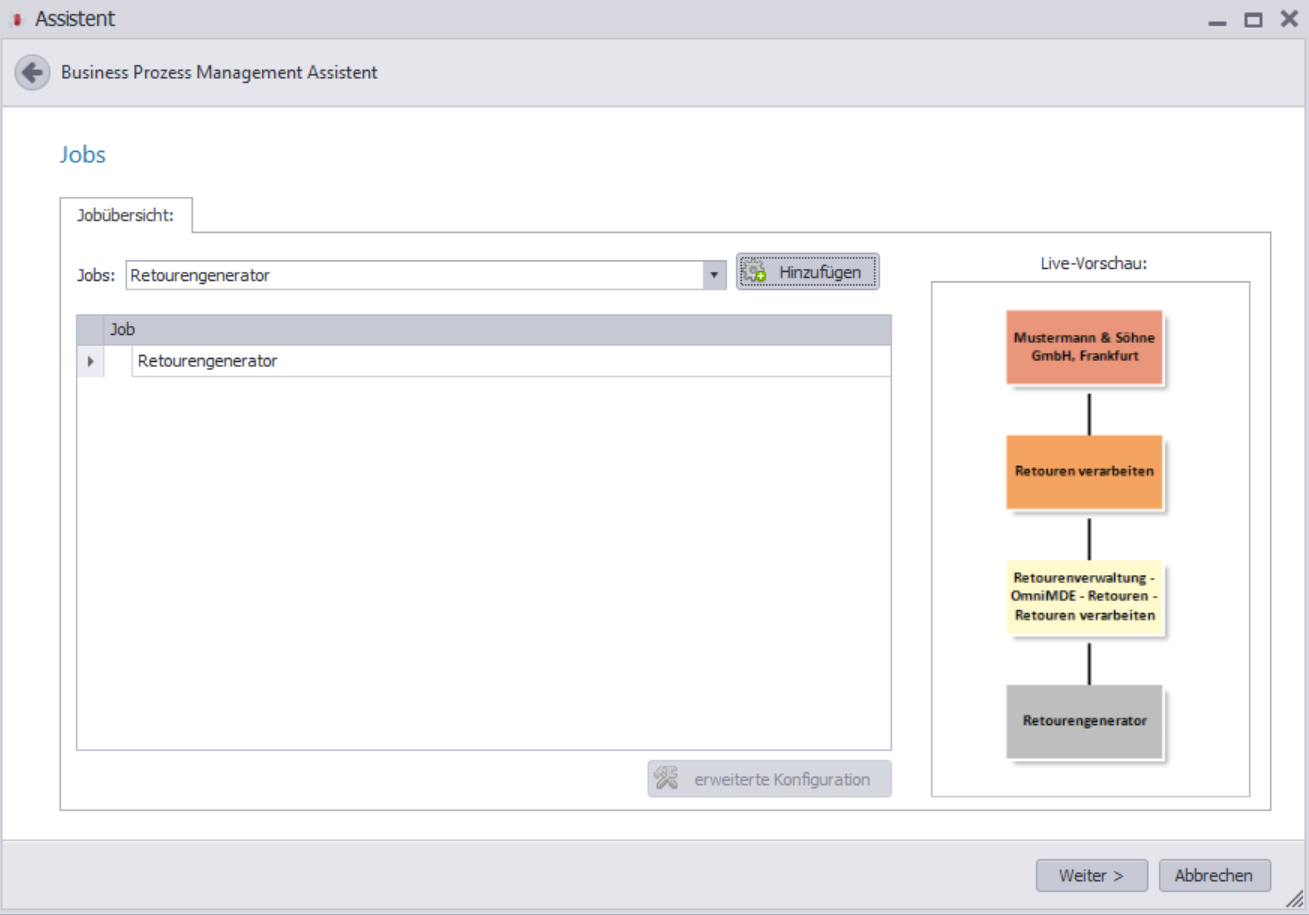This screenshot has width=1309, height=915.
Task: Click the Mustermann & Söhne preview box
Action: pos(1085,347)
